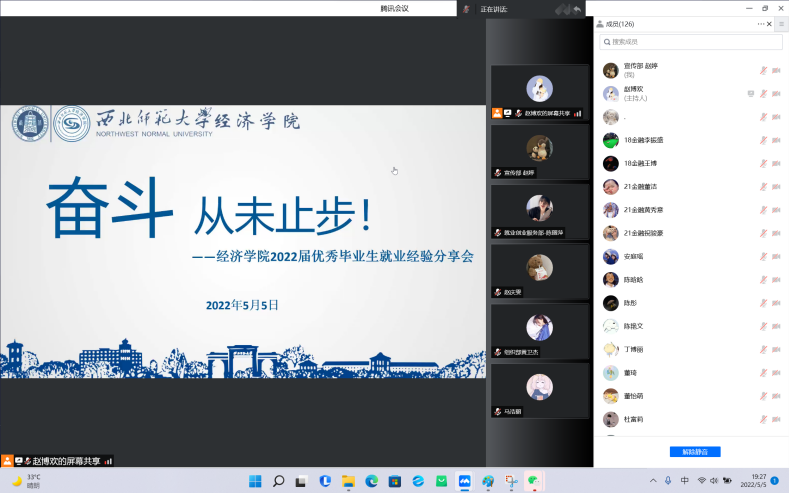
Task: Open the Windows Start menu
Action: click(x=255, y=481)
